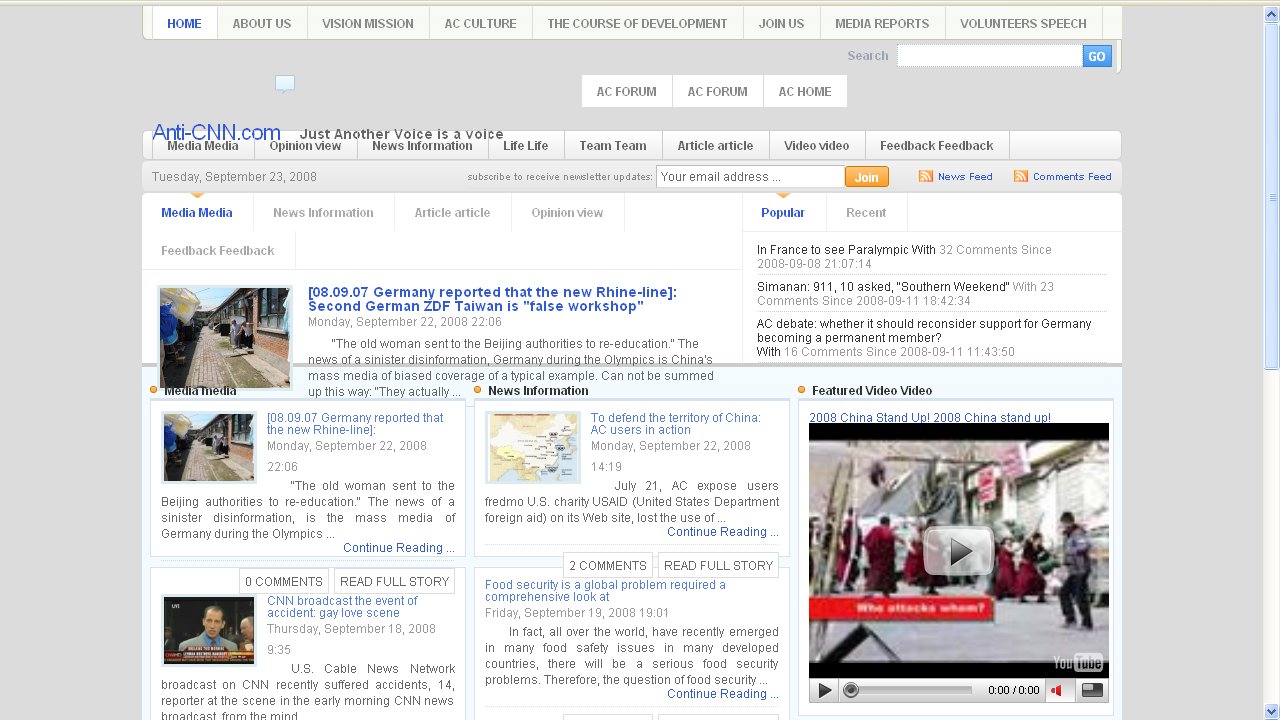Image resolution: width=1280 pixels, height=720 pixels.
Task: Click the RSS icon beside Comments Feed
Action: pos(1021,176)
